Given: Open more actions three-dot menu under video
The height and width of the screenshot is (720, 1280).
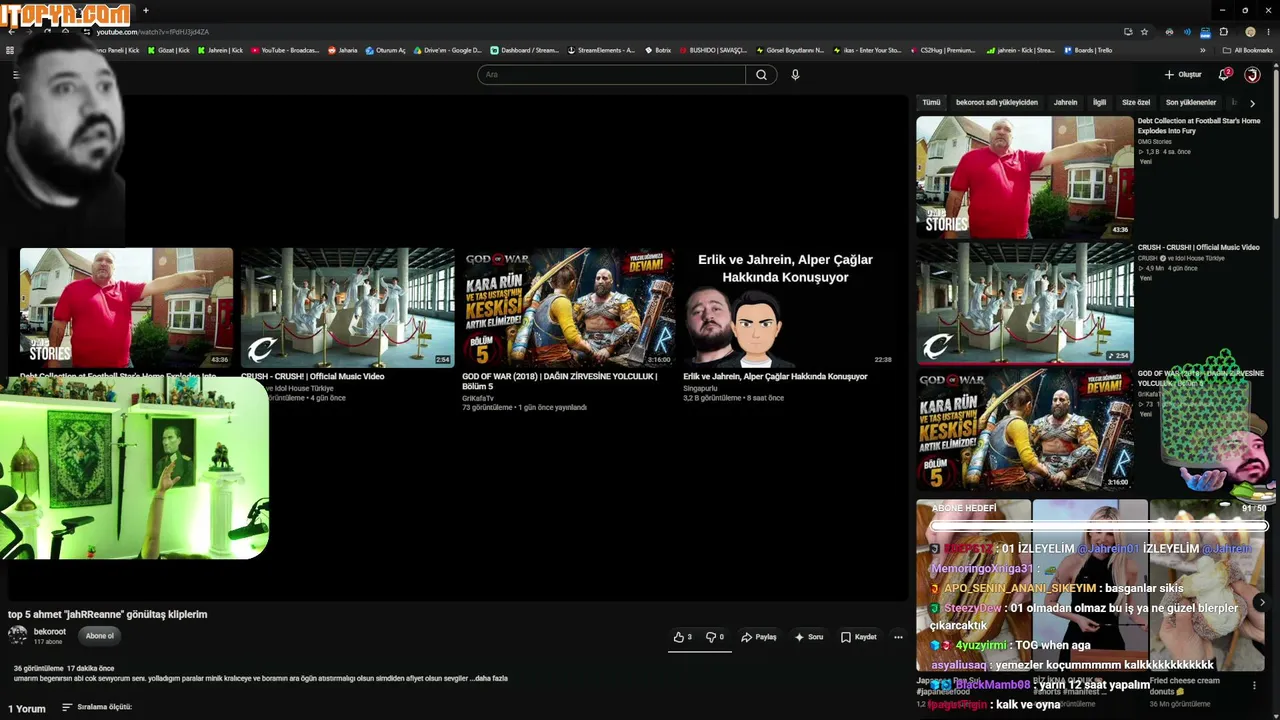Looking at the screenshot, I should click(x=898, y=637).
